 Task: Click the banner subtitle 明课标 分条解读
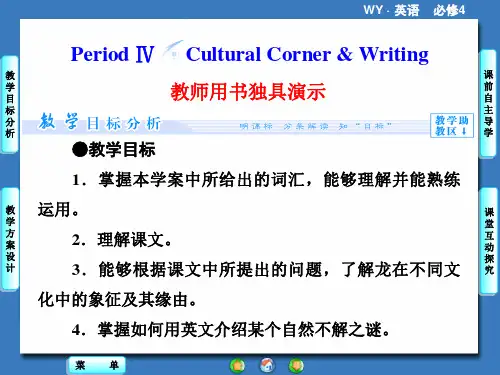pyautogui.click(x=284, y=126)
